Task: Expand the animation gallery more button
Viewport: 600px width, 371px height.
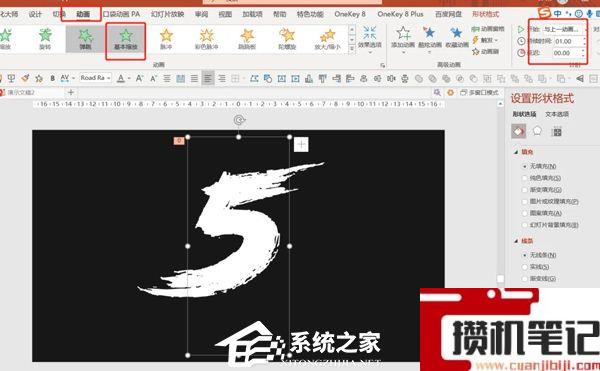Action: 352,49
